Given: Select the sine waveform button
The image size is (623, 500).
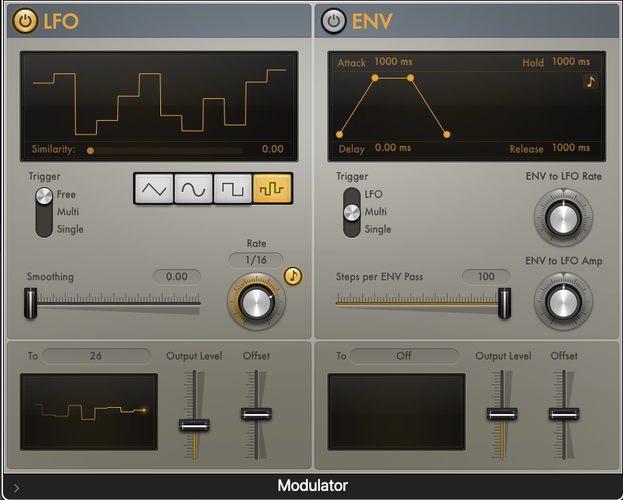Looking at the screenshot, I should tap(193, 189).
